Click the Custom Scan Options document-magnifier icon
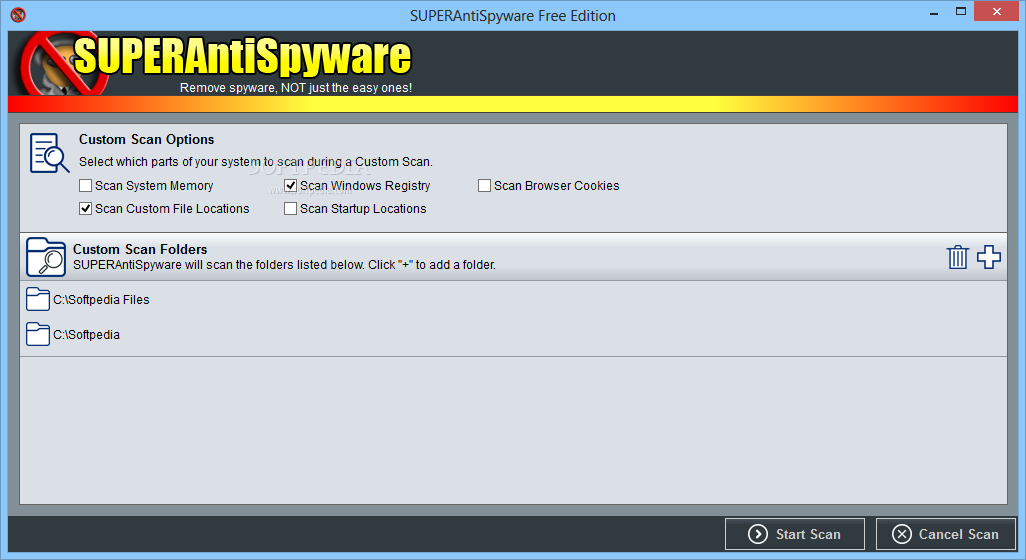The height and width of the screenshot is (560, 1026). (x=49, y=154)
